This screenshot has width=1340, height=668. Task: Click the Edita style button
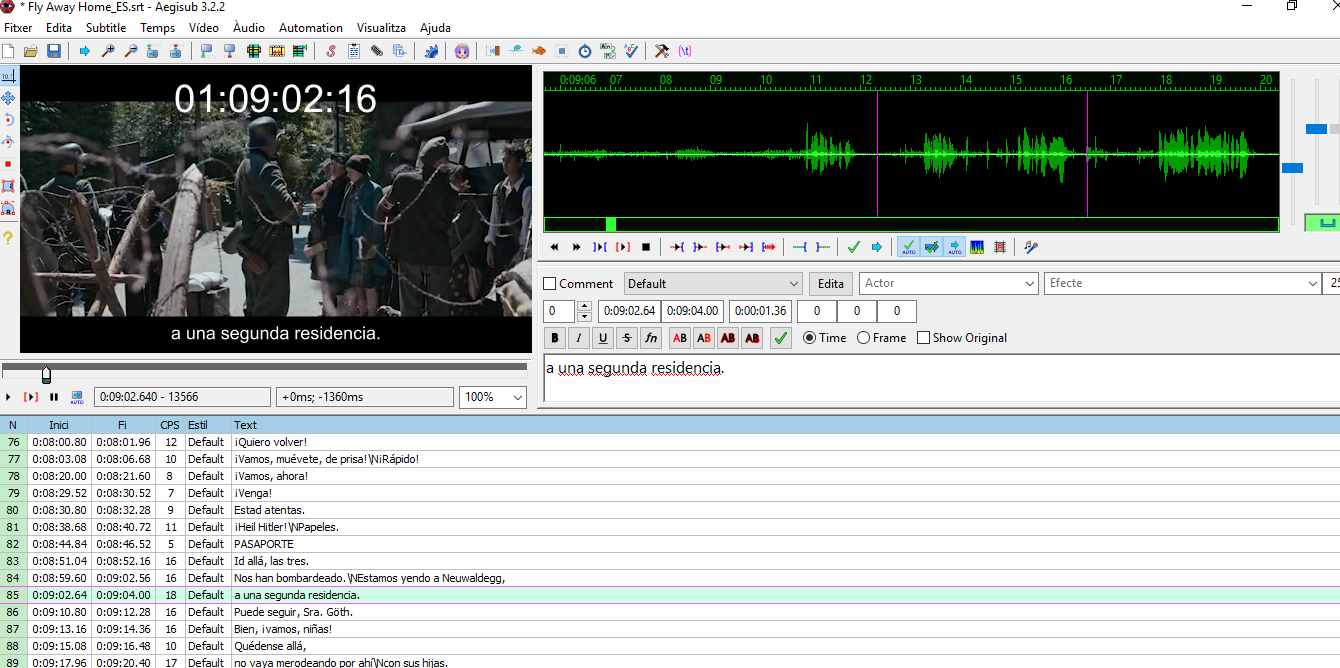[x=830, y=284]
